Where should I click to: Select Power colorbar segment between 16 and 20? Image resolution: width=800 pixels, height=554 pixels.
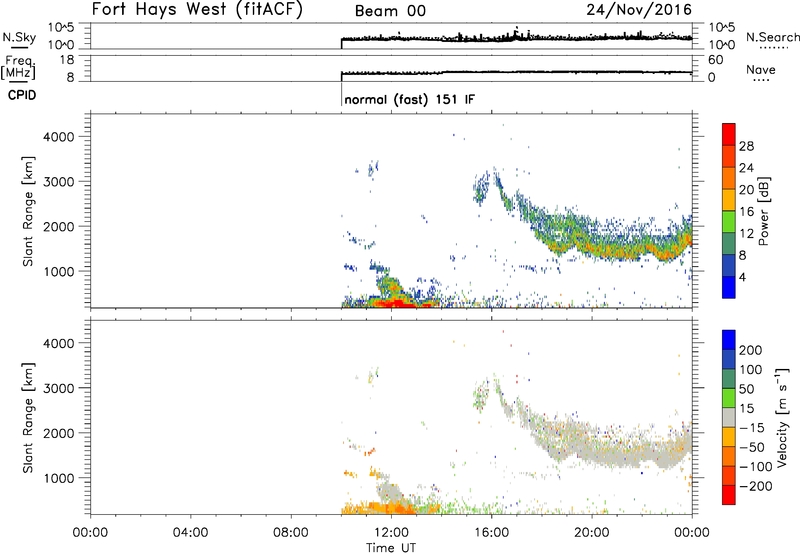(x=729, y=200)
